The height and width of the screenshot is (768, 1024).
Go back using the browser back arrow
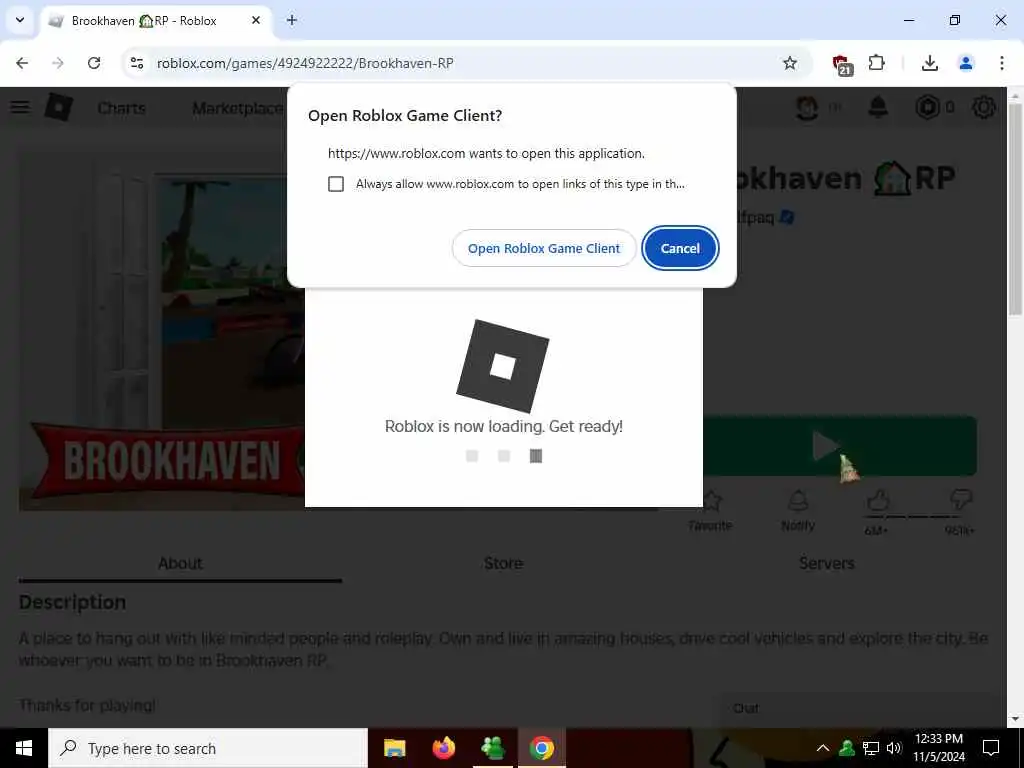pos(22,63)
